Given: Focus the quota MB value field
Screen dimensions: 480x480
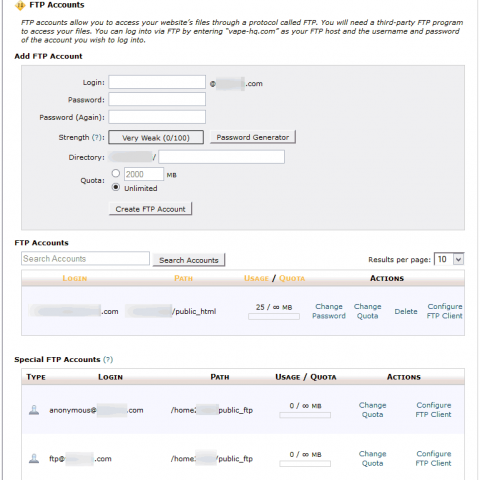Looking at the screenshot, I should [x=144, y=174].
